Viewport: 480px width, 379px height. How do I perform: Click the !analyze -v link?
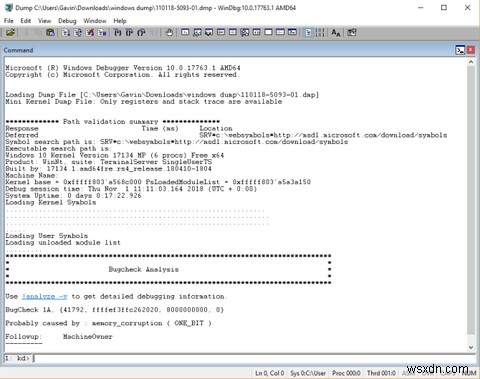tap(45, 296)
